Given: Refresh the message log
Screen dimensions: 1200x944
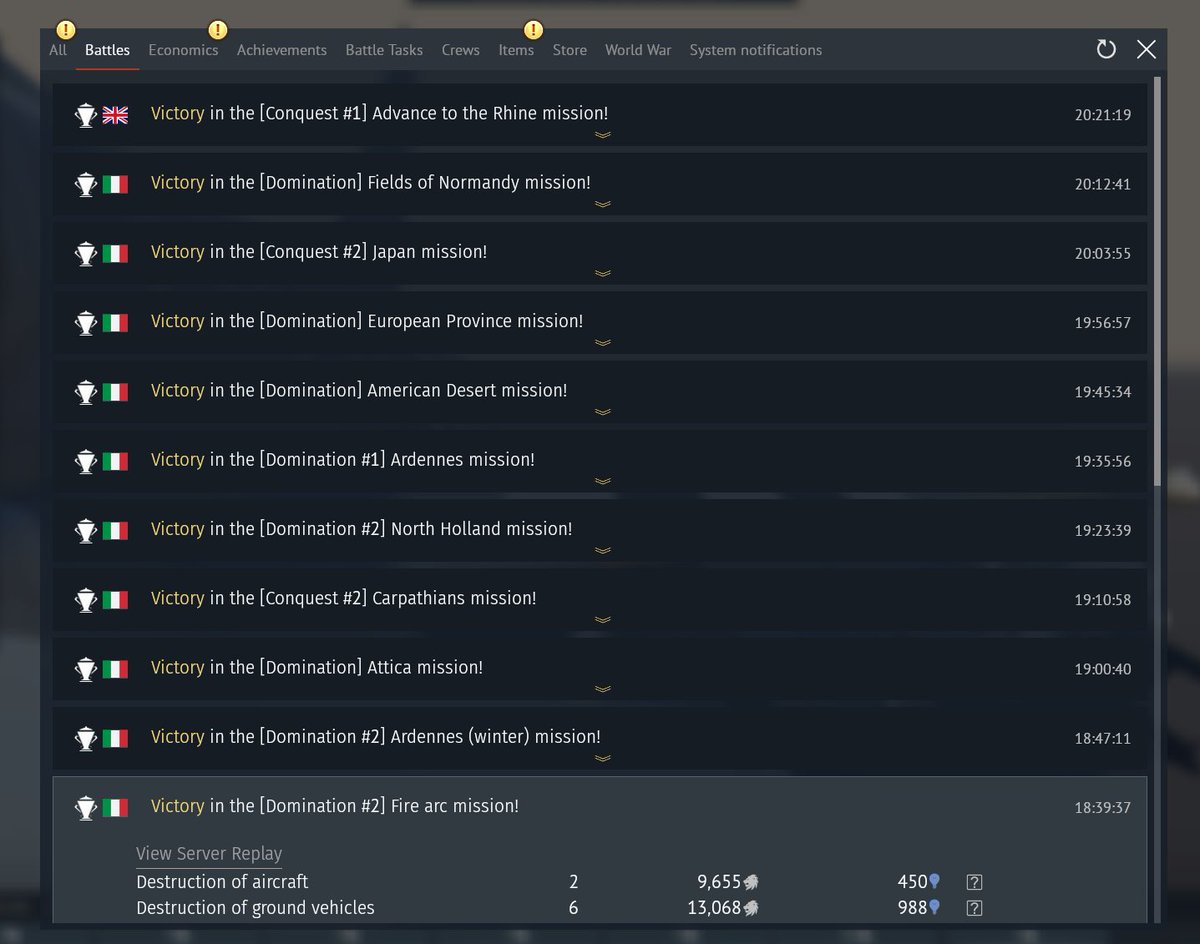Looking at the screenshot, I should [1106, 49].
